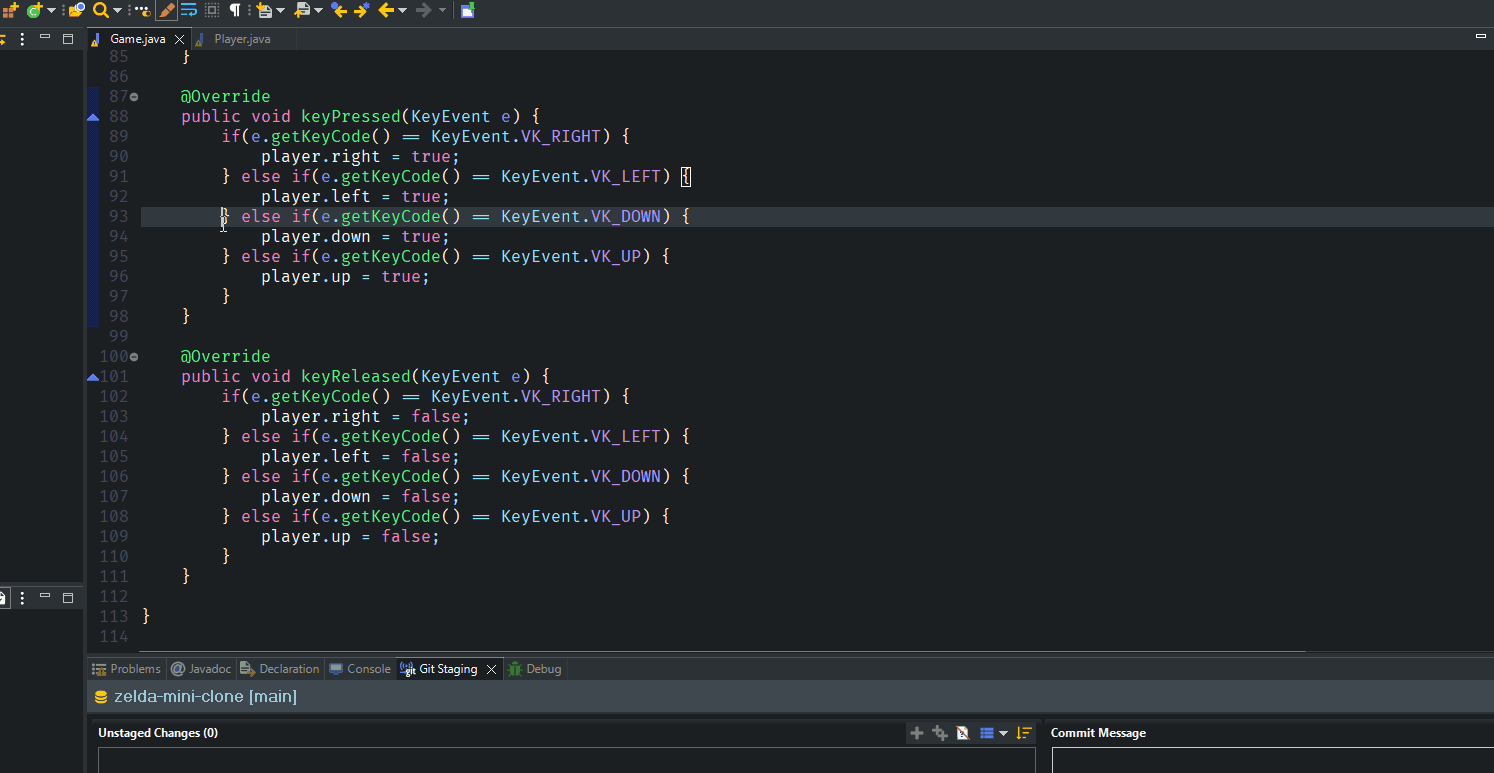Minimize the lower left side panel

pos(45,597)
